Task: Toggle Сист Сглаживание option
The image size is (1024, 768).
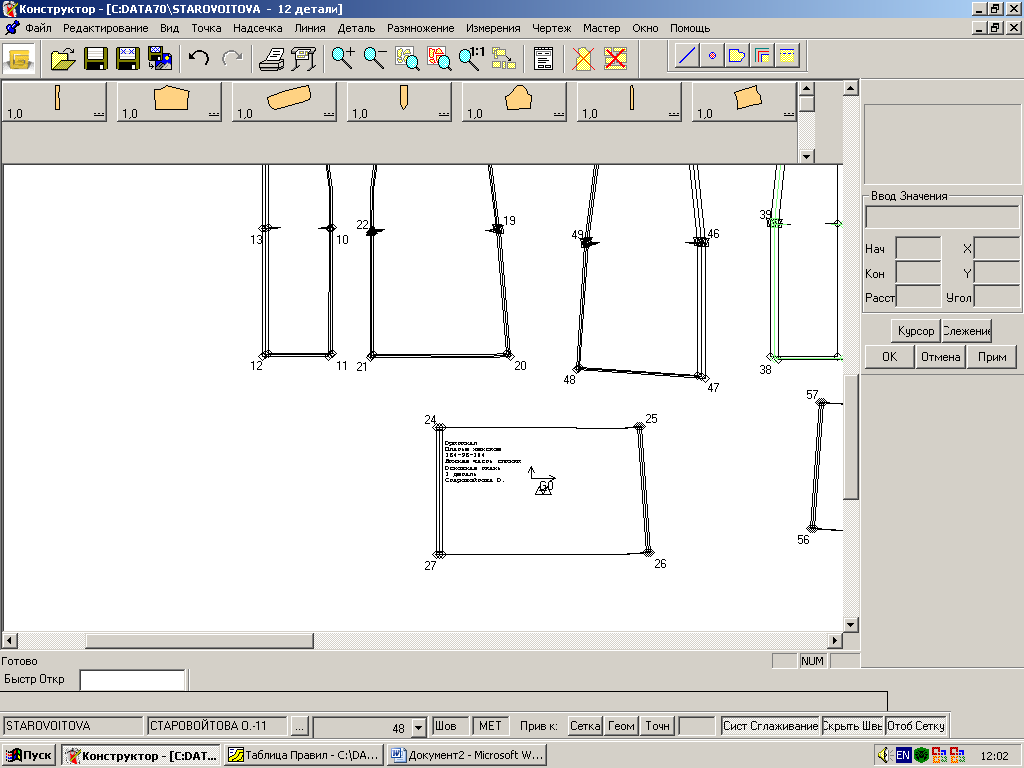Action: [771, 726]
